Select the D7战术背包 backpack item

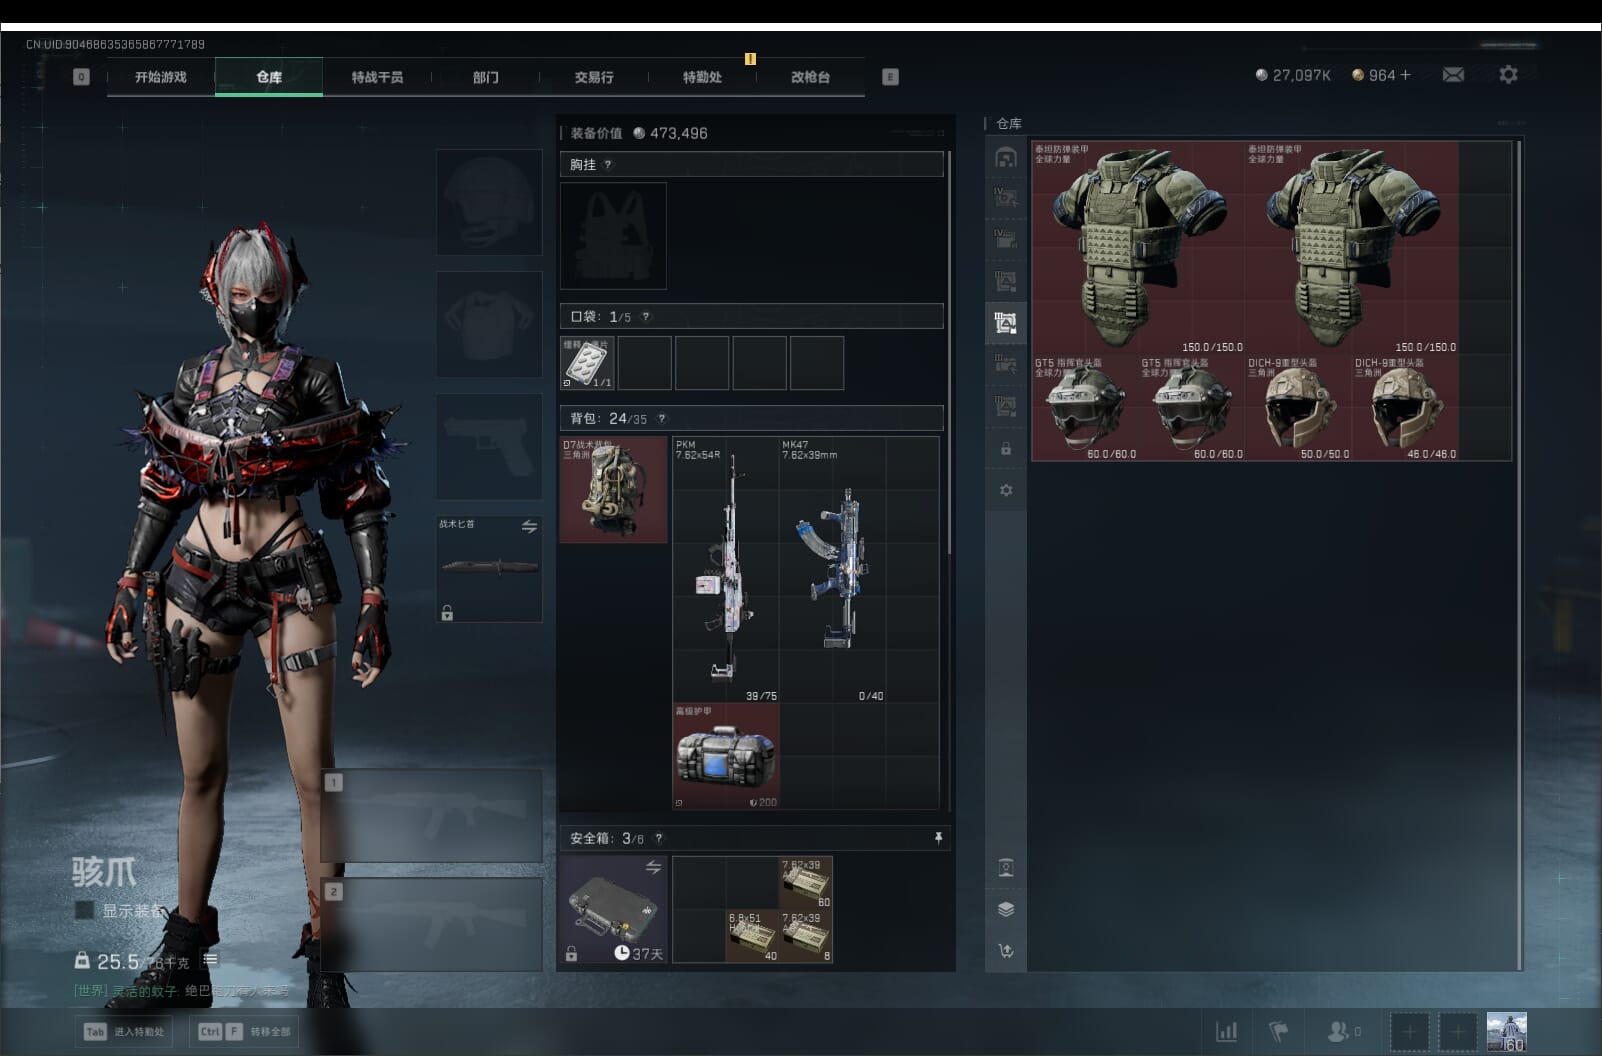click(x=613, y=489)
